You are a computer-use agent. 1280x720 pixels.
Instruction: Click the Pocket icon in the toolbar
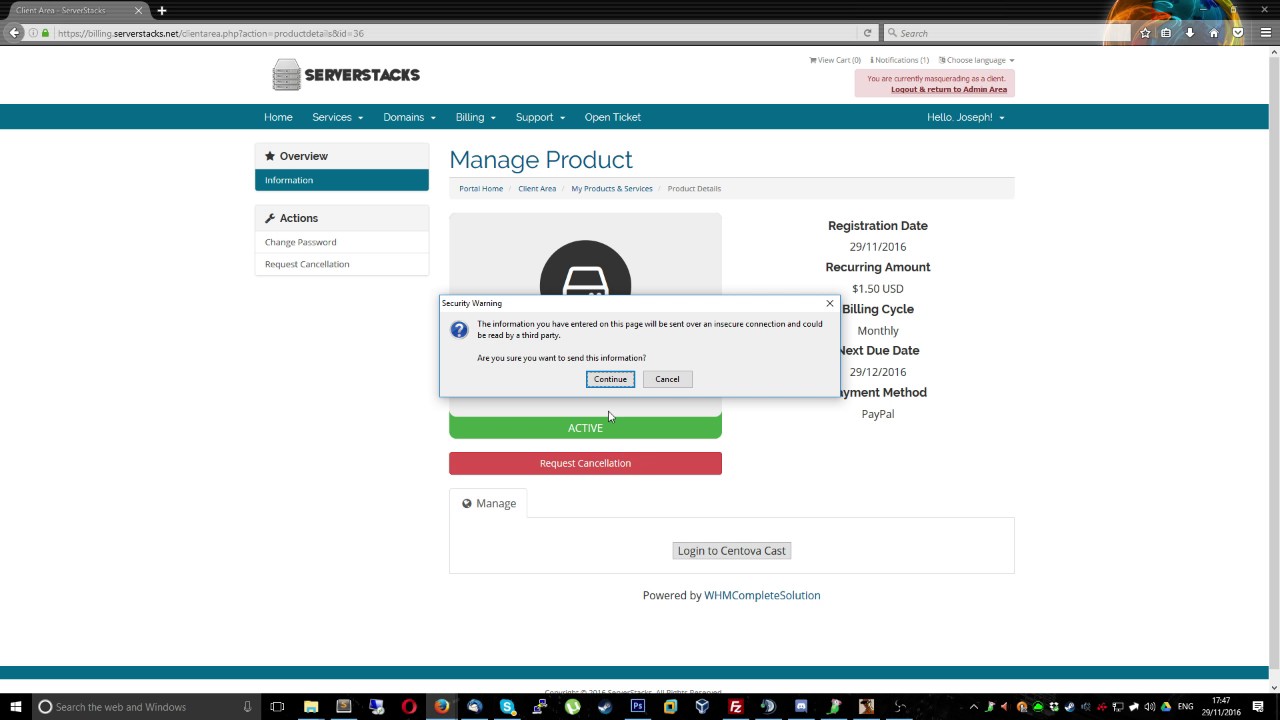click(x=1238, y=33)
